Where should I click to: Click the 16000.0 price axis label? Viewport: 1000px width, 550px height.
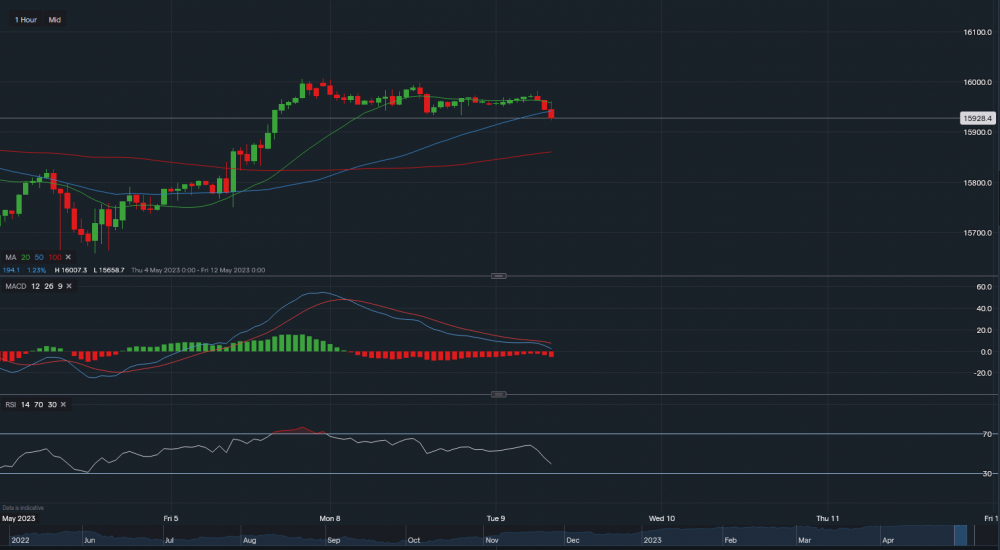coord(977,82)
